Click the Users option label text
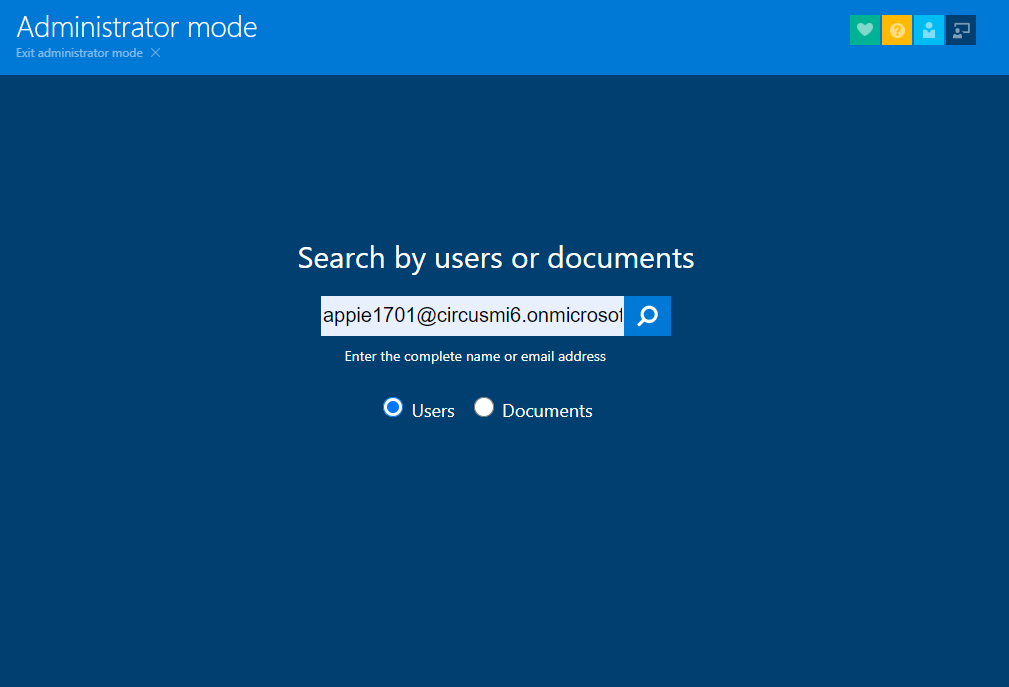 tap(433, 411)
